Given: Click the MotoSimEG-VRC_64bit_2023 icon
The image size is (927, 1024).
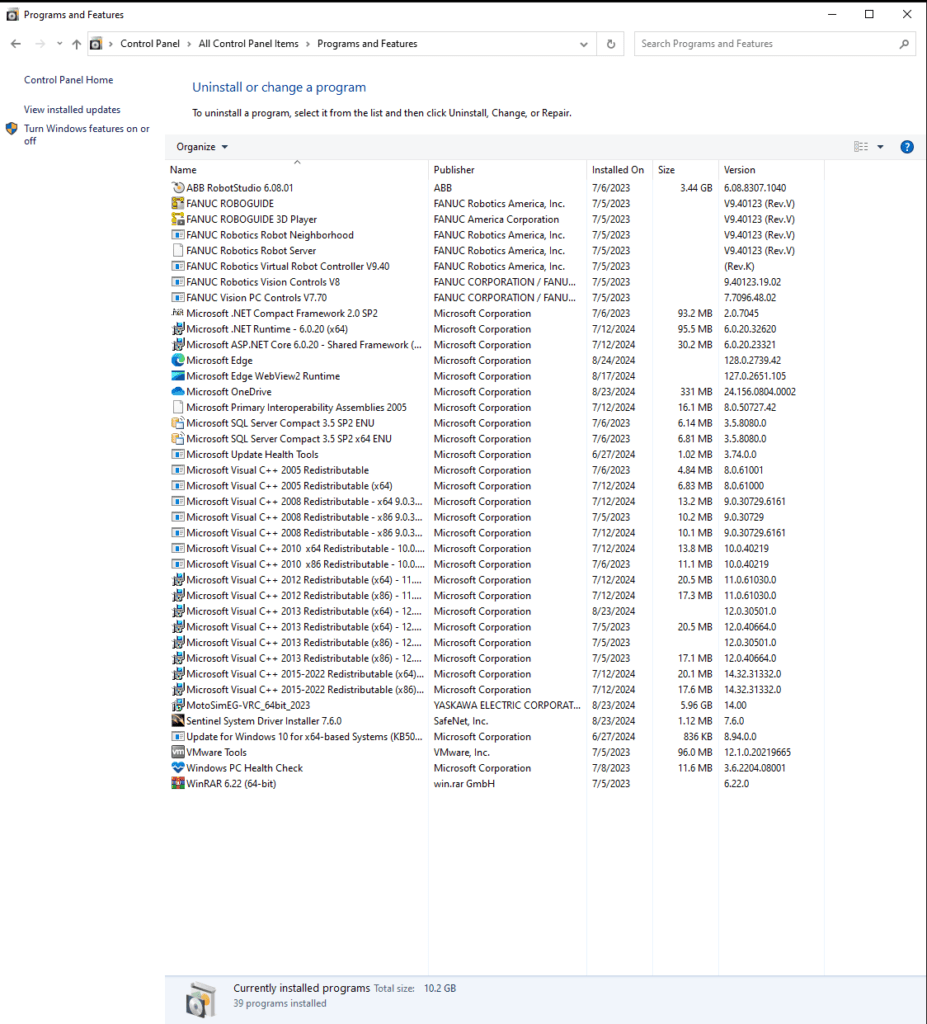Looking at the screenshot, I should (x=178, y=705).
